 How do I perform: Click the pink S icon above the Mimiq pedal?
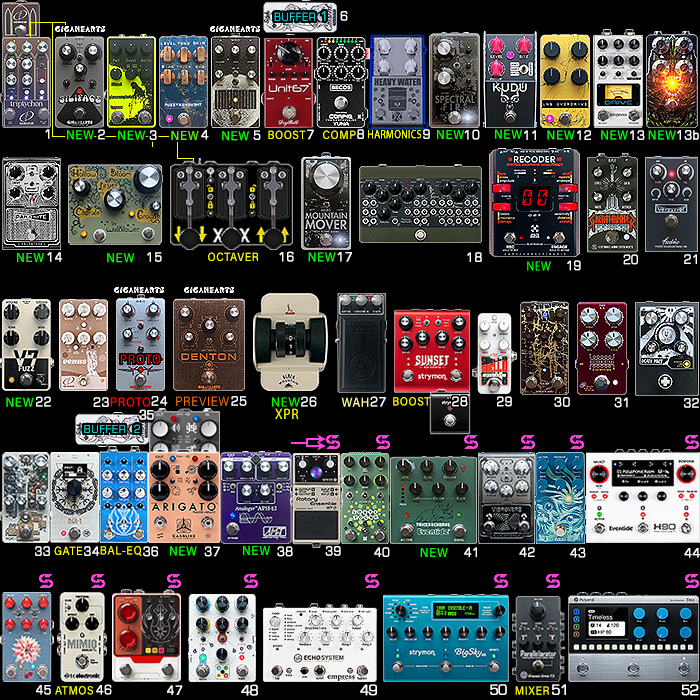click(x=98, y=581)
